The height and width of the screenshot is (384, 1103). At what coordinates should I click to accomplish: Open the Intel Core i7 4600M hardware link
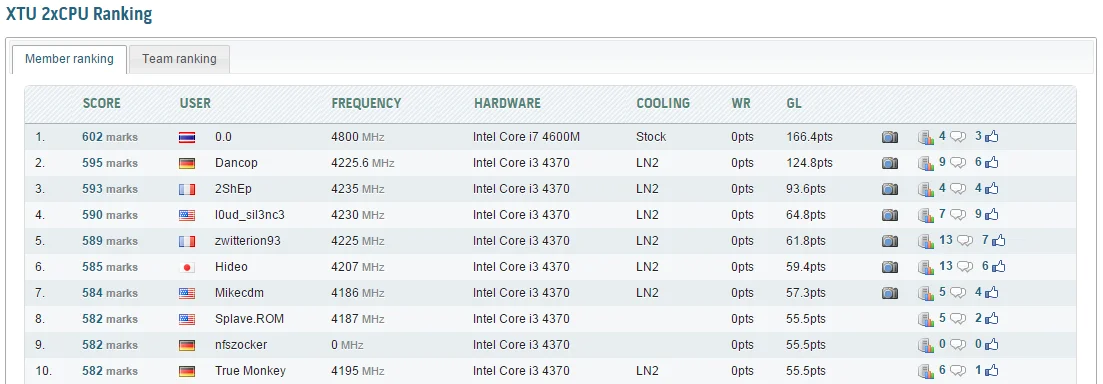pos(527,137)
